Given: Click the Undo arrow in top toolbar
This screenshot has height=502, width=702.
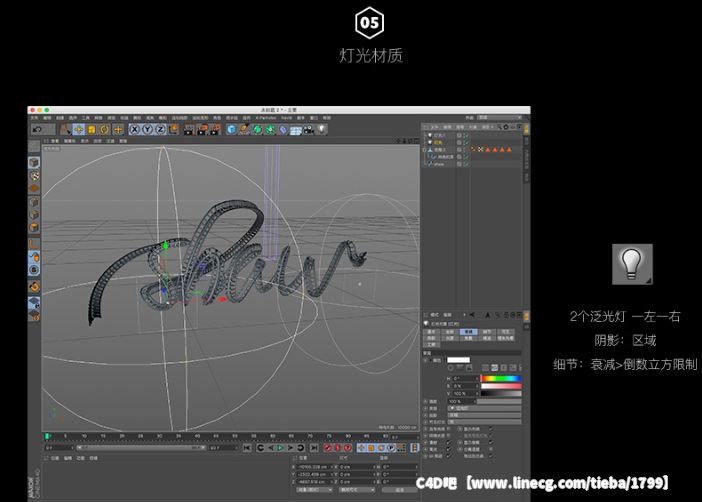Looking at the screenshot, I should pyautogui.click(x=38, y=130).
